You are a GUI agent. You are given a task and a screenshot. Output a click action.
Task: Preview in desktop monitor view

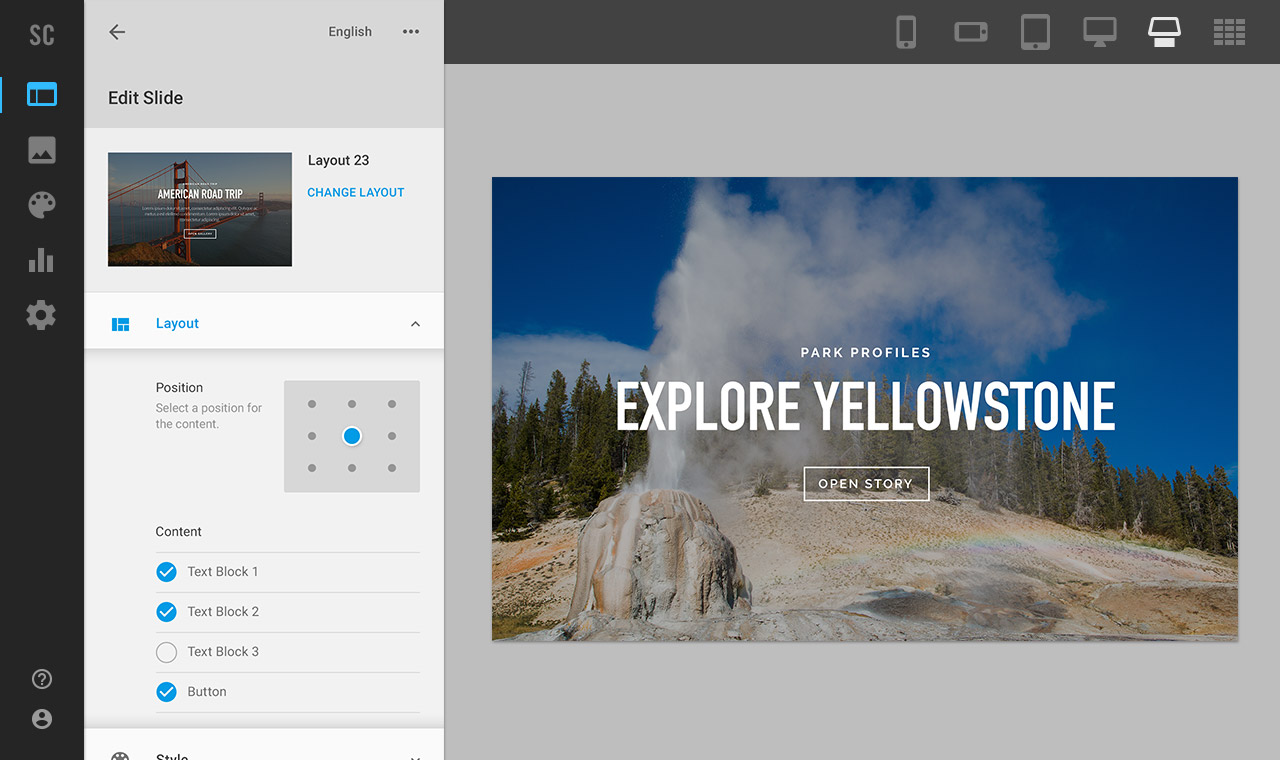pyautogui.click(x=1100, y=32)
